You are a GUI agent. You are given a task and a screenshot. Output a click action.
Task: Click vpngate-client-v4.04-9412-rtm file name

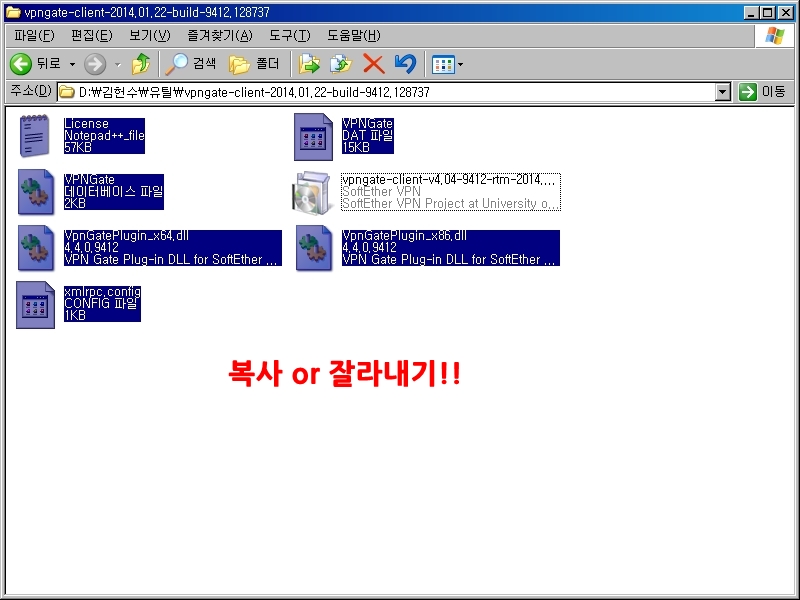pos(448,180)
